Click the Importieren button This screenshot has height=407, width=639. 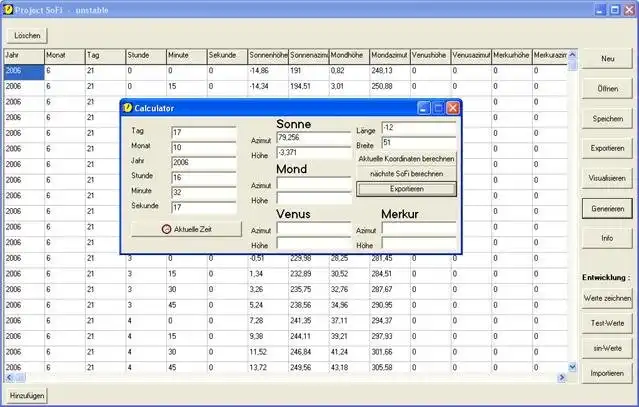(607, 373)
